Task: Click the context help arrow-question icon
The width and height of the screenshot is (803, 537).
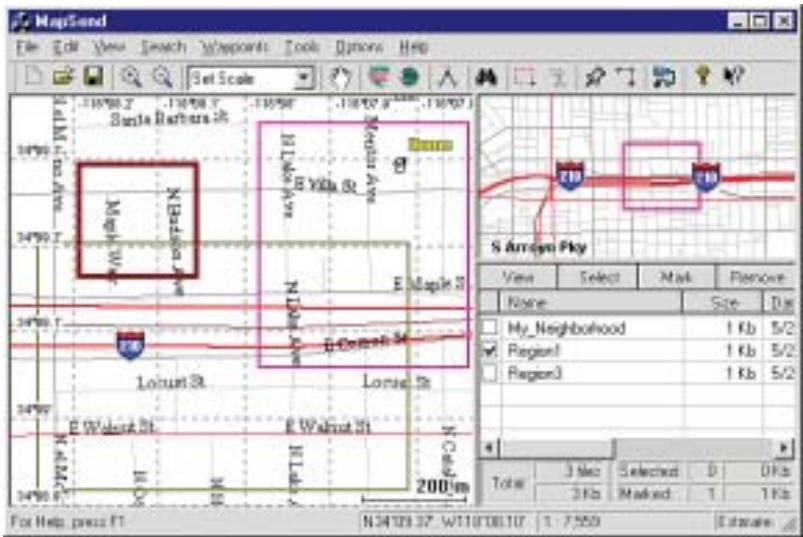Action: (733, 77)
